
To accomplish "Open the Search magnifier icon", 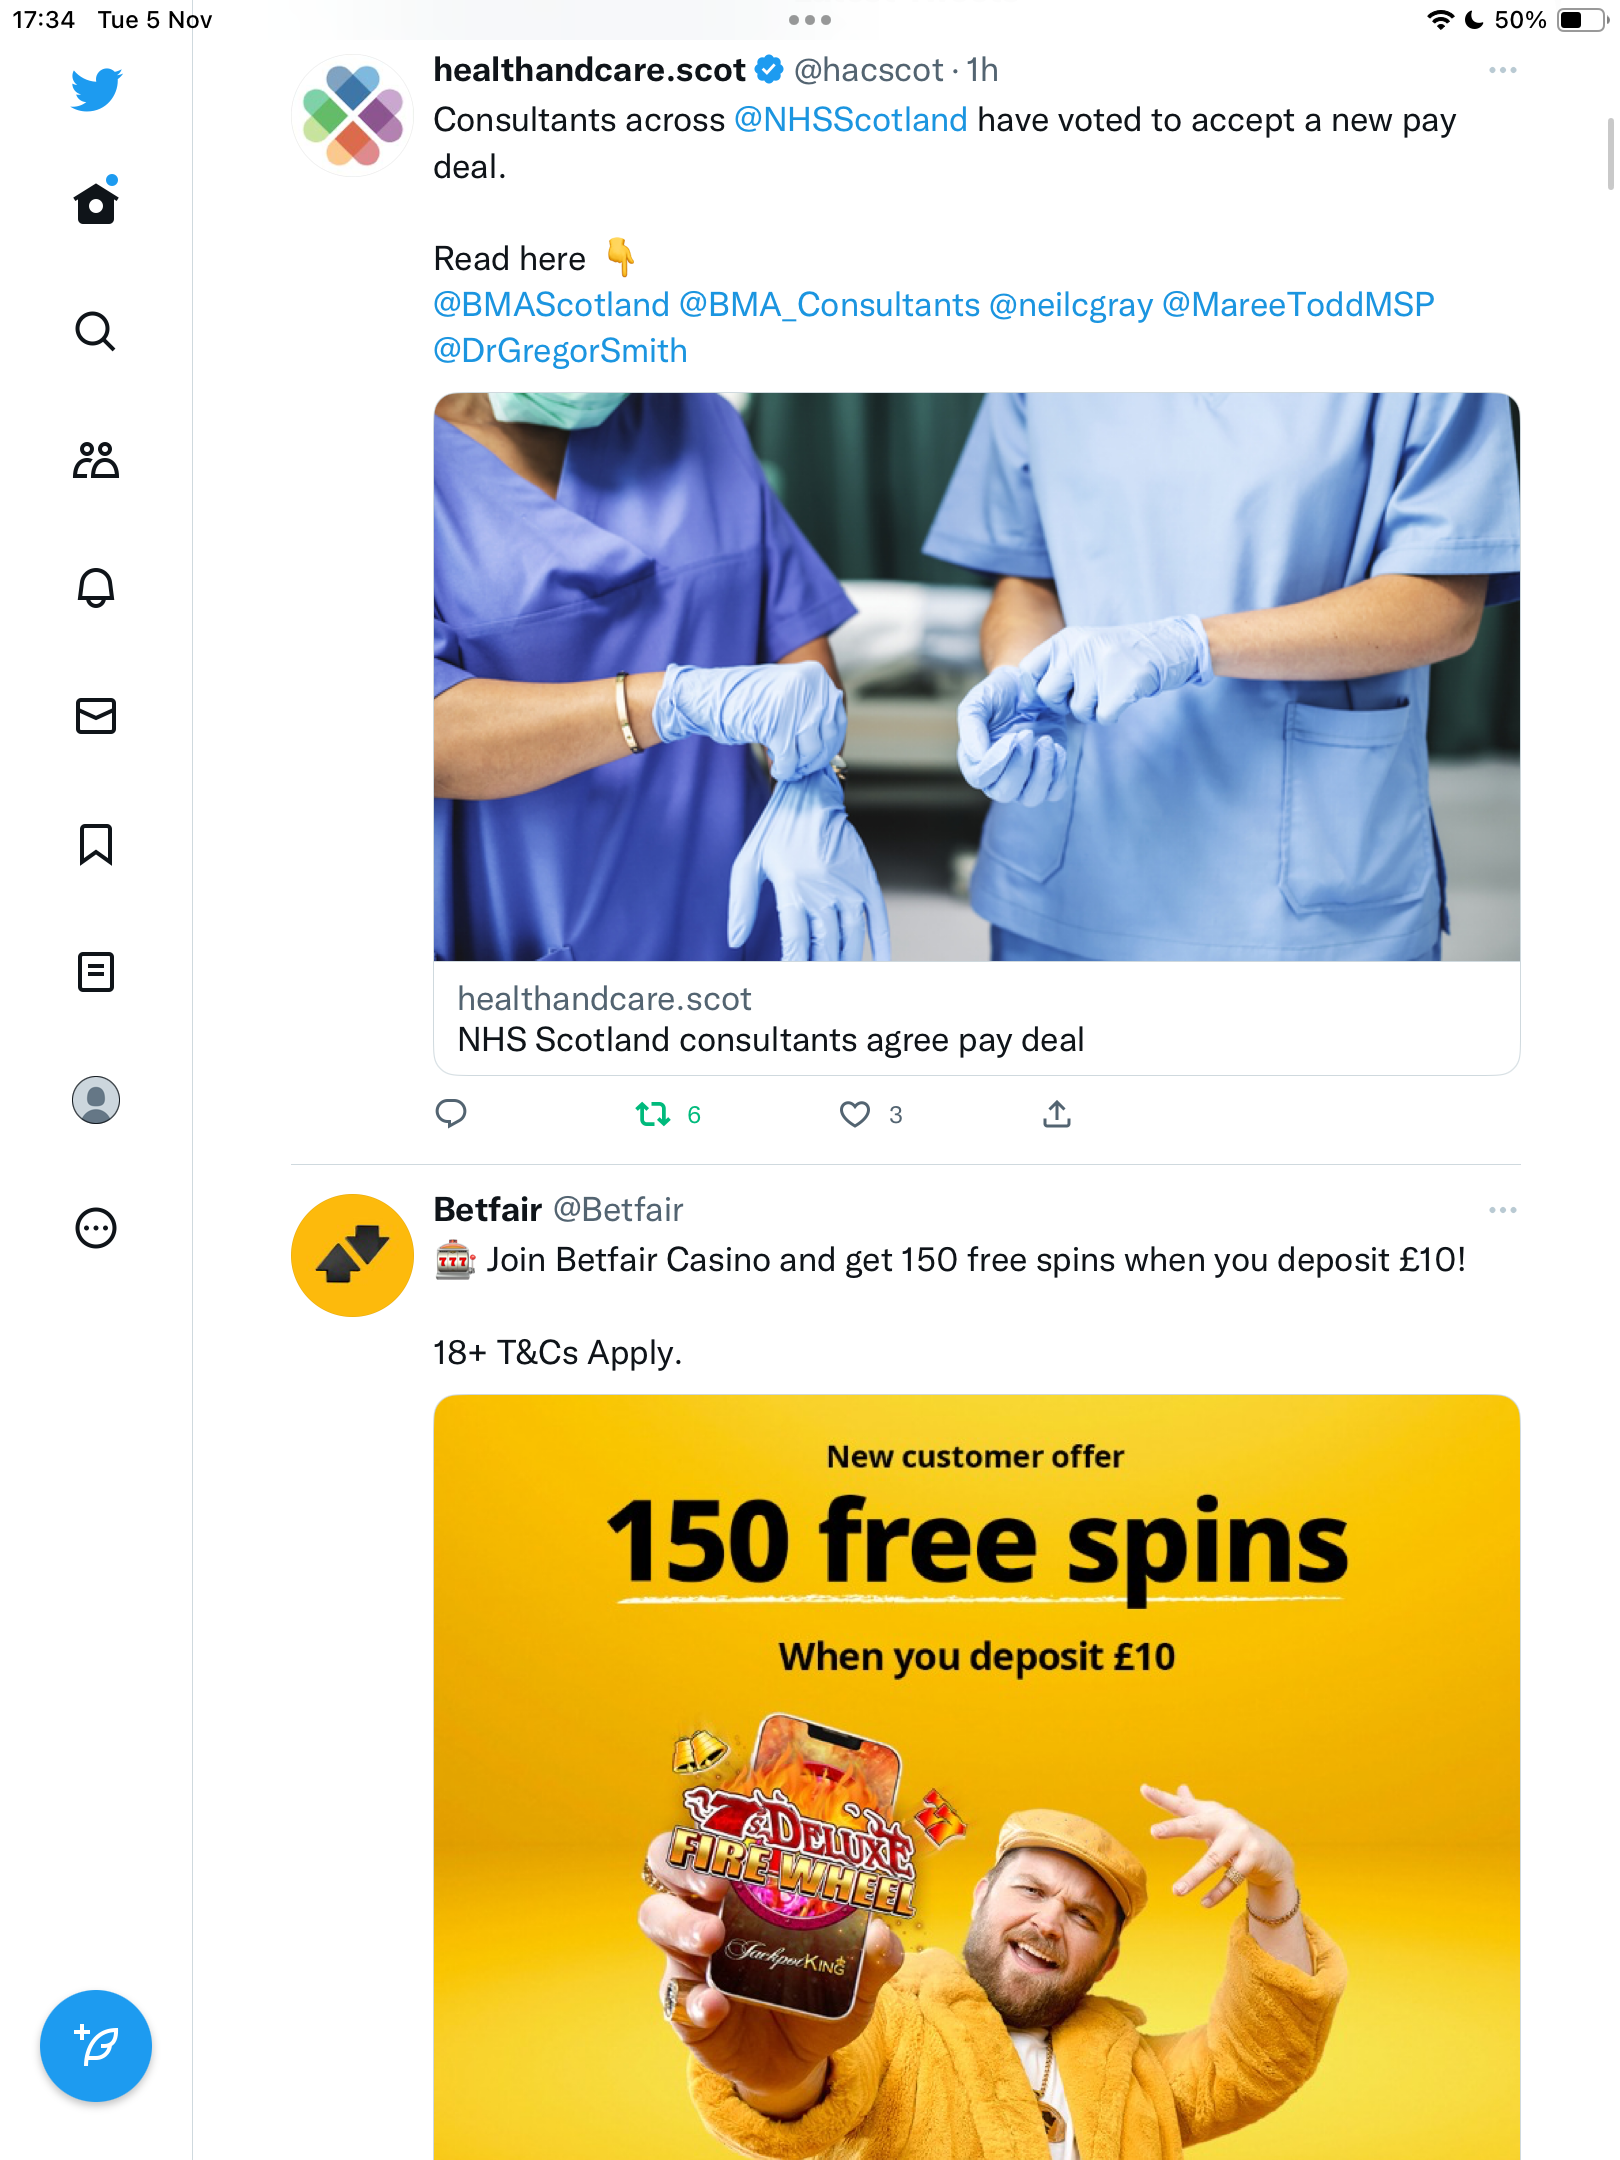I will coord(96,331).
